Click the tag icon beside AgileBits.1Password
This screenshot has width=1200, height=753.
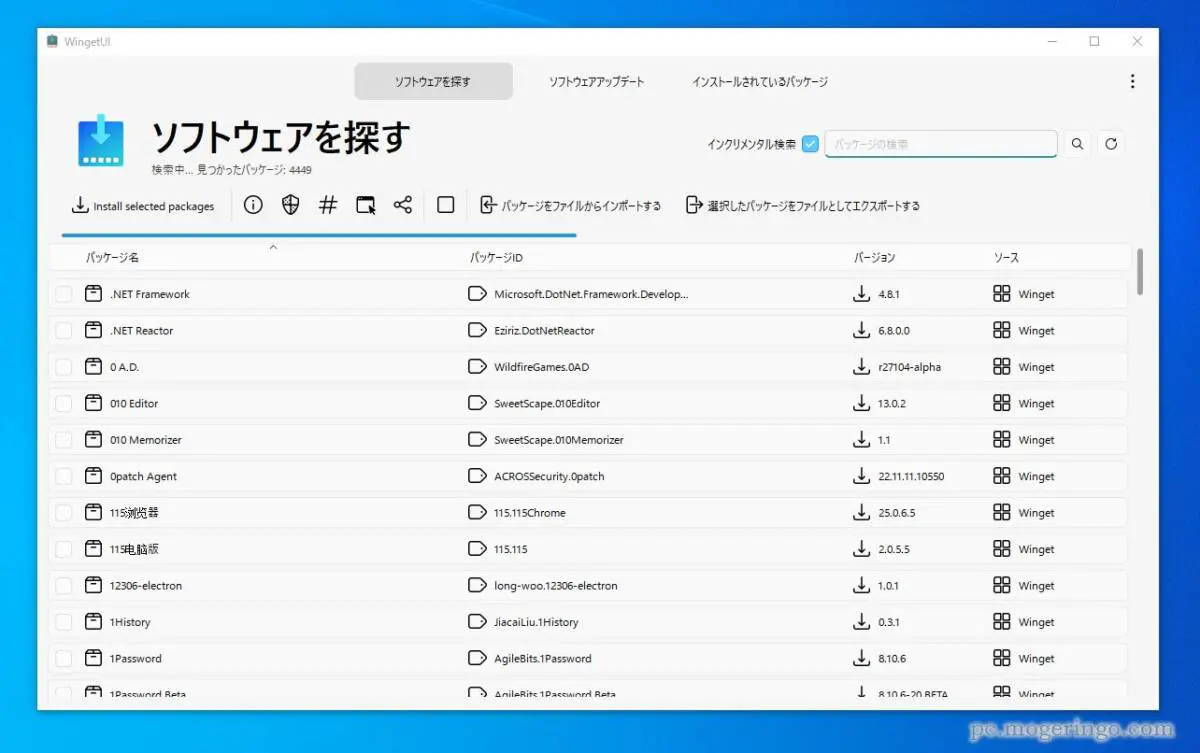click(477, 658)
